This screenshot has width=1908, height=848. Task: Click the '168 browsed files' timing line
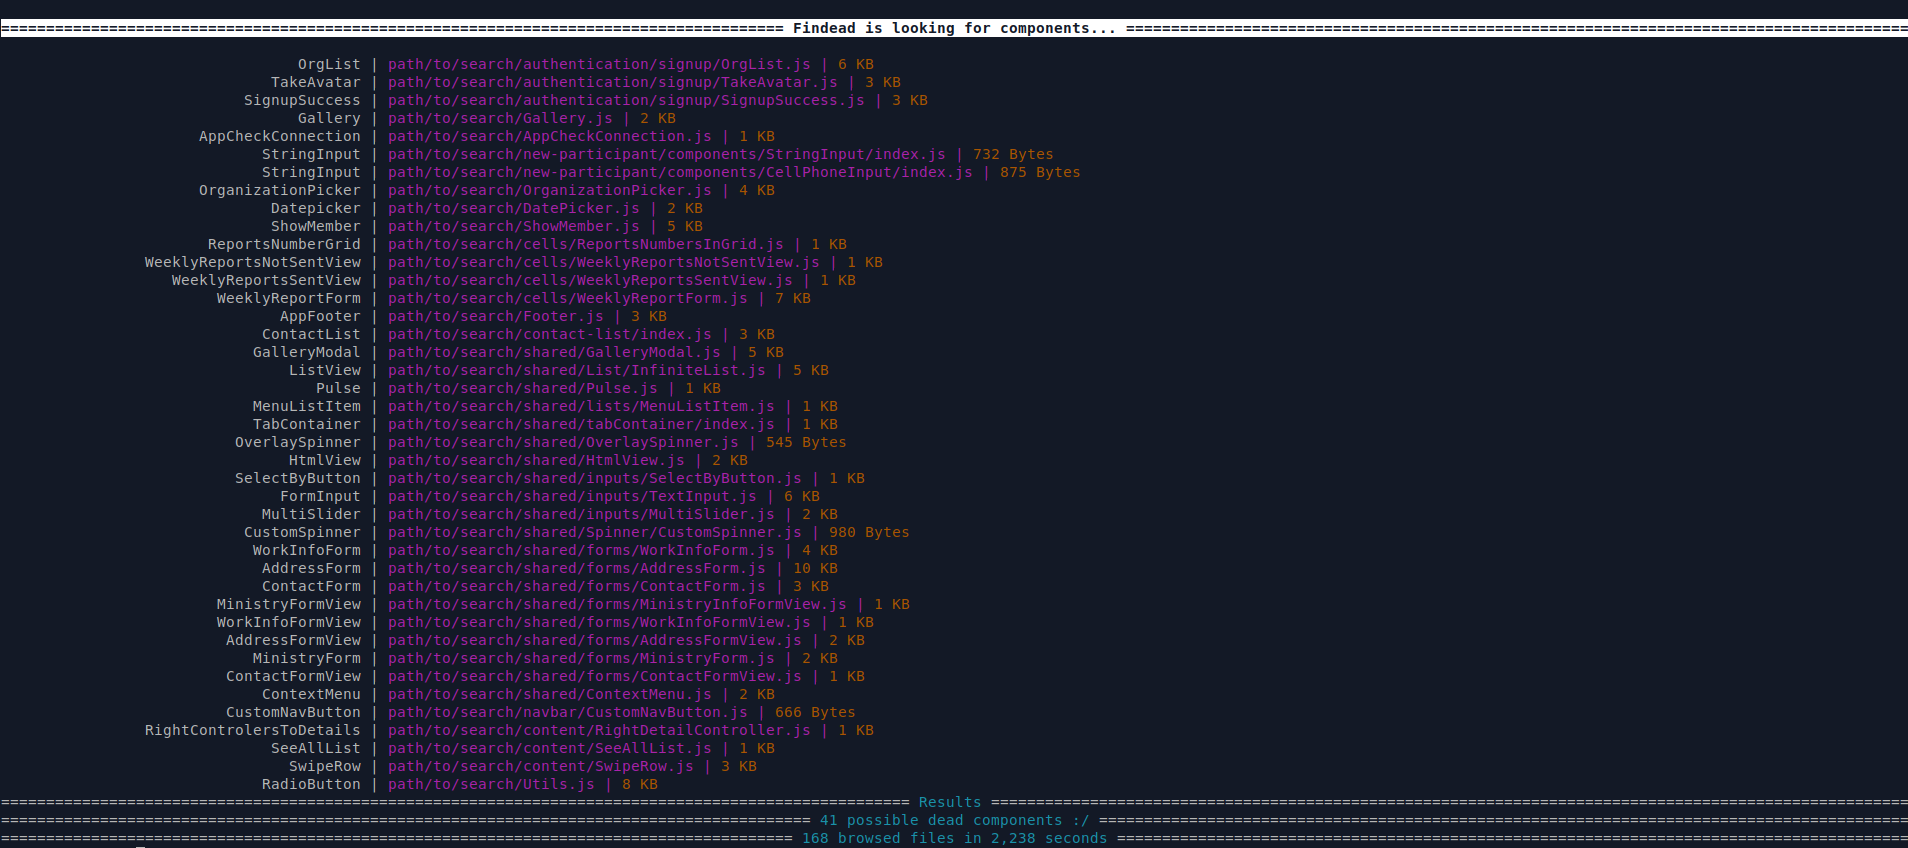[x=954, y=838]
